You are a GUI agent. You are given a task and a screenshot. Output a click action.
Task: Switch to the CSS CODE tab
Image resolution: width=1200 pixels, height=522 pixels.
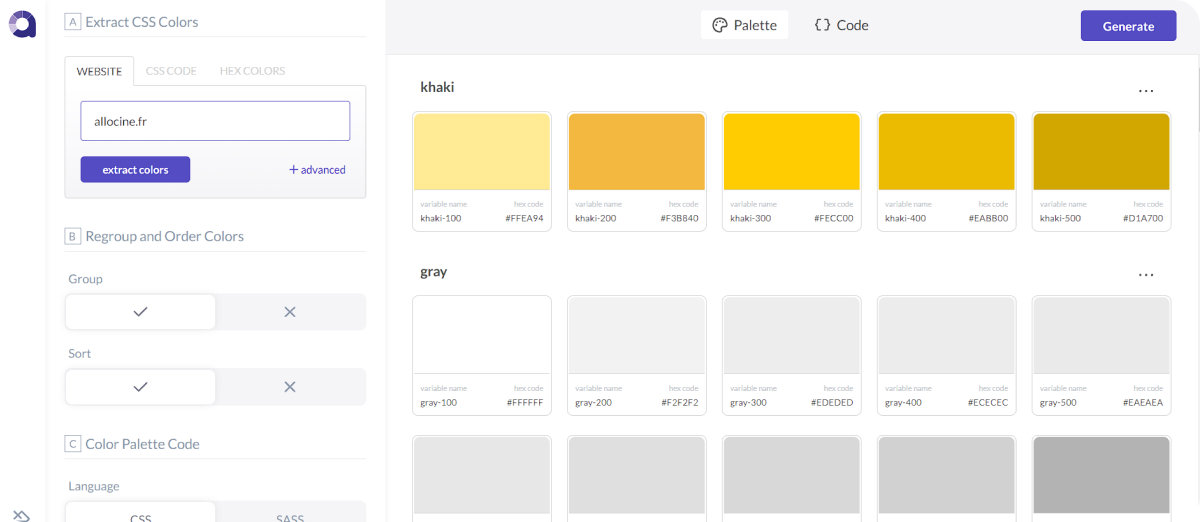click(x=171, y=71)
